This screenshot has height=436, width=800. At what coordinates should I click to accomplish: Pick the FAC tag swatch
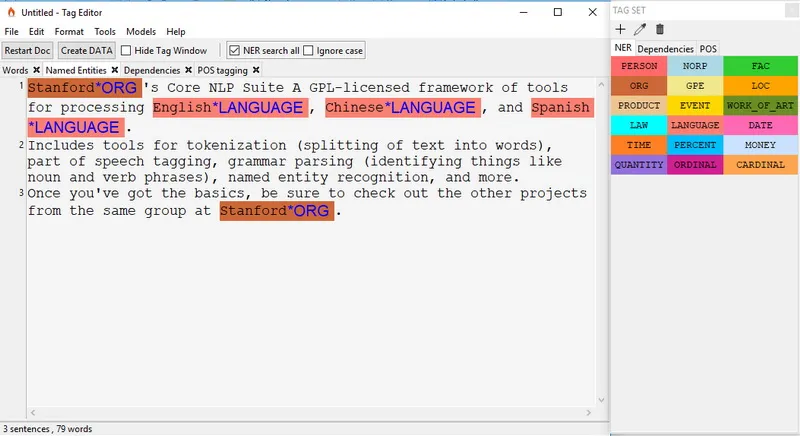pos(760,66)
